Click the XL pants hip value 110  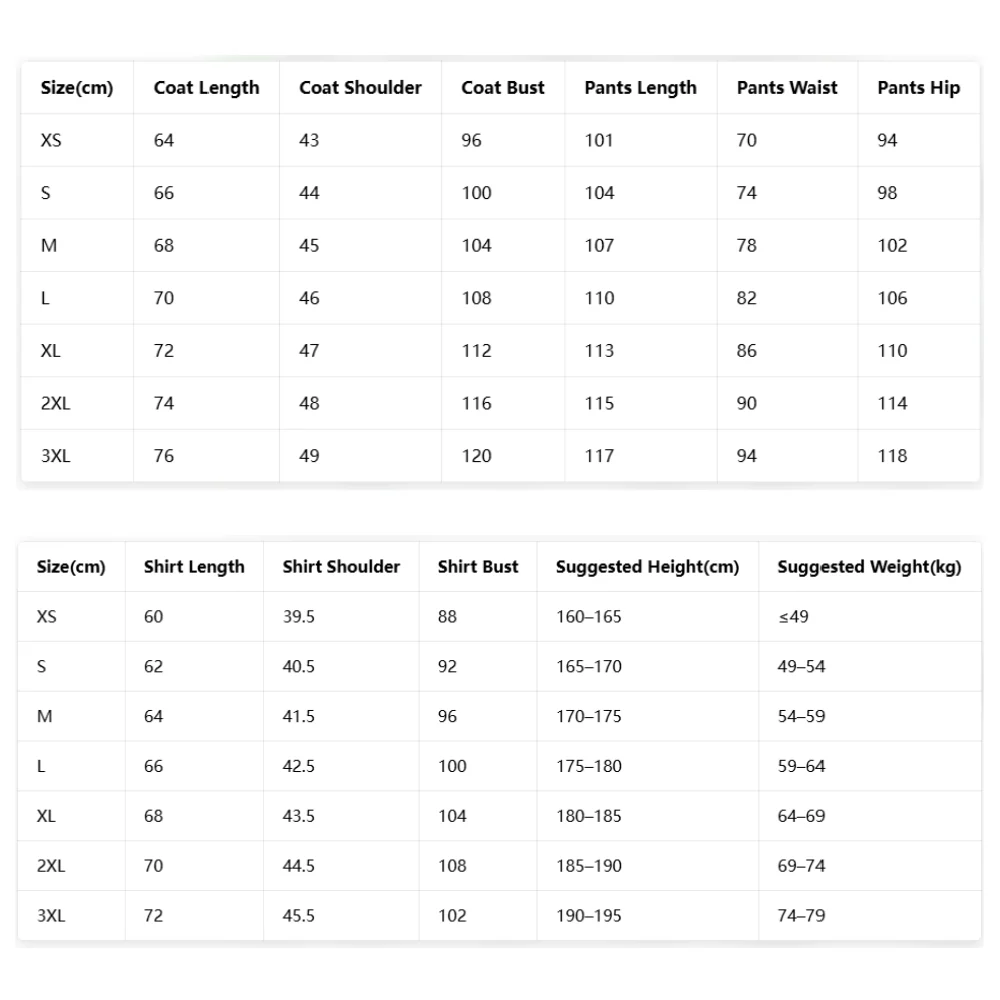tap(892, 351)
